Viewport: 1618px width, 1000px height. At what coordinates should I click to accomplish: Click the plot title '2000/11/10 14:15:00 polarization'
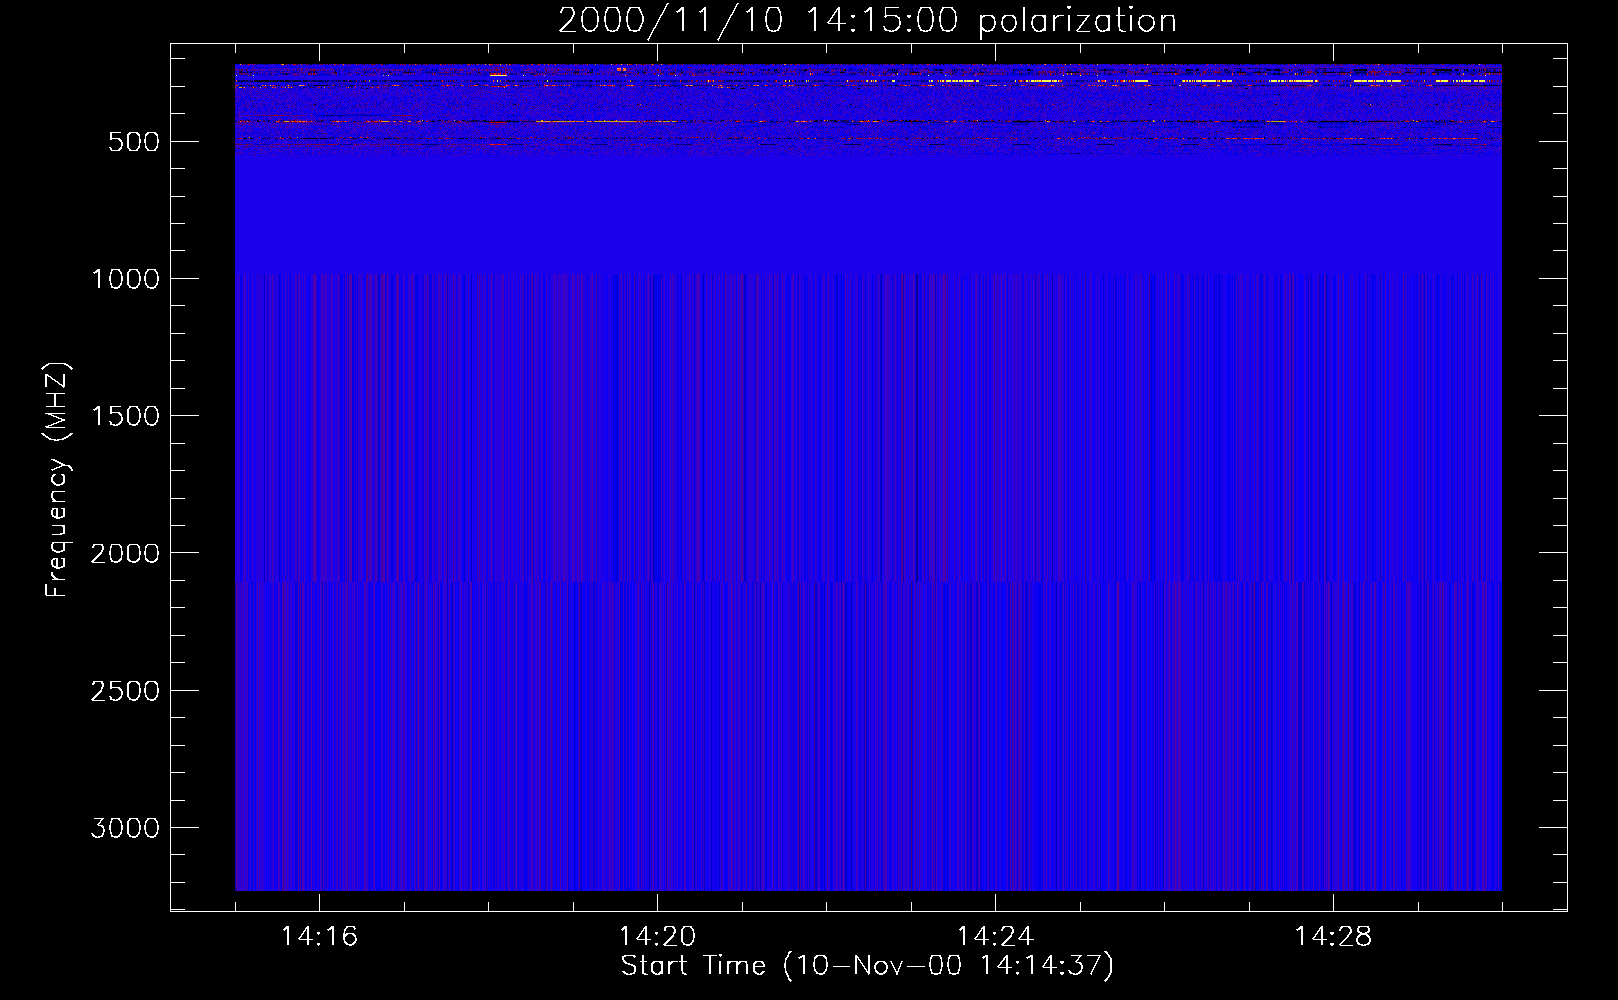click(867, 21)
